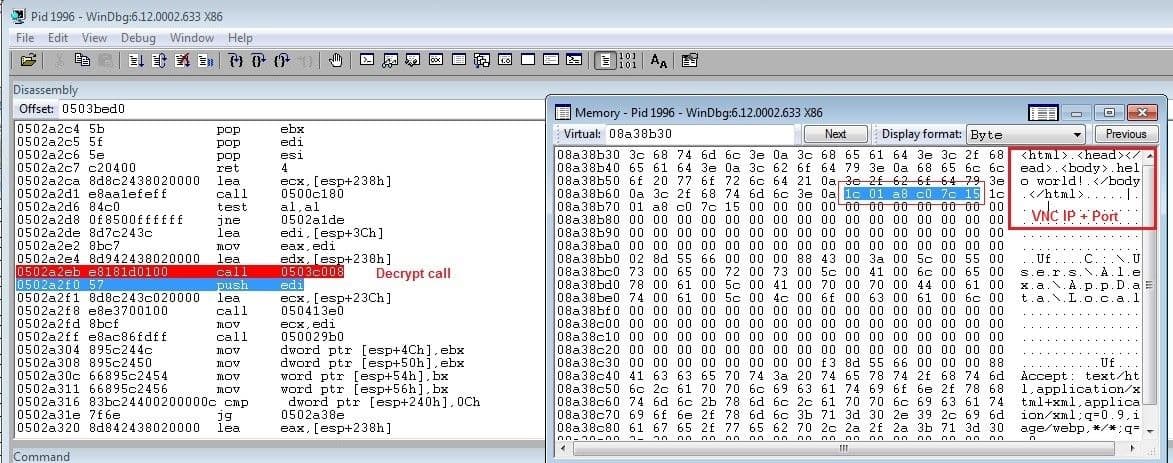Click the Font (AA) toolbar icon
Screen dimensions: 1173x463
click(659, 60)
